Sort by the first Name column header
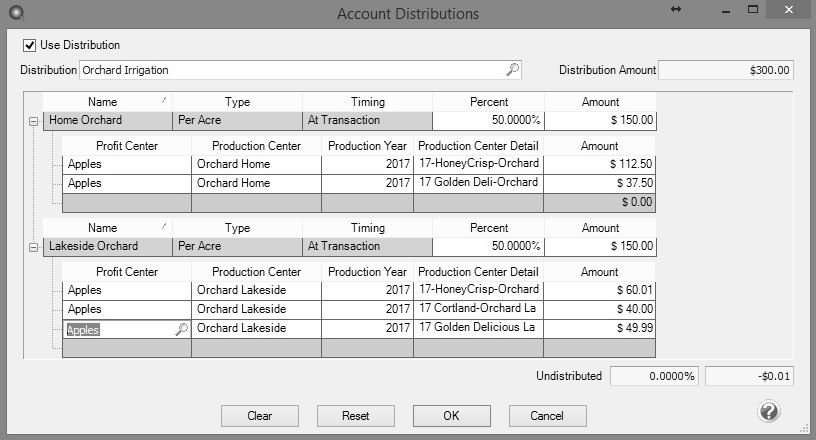This screenshot has width=816, height=440. [107, 102]
